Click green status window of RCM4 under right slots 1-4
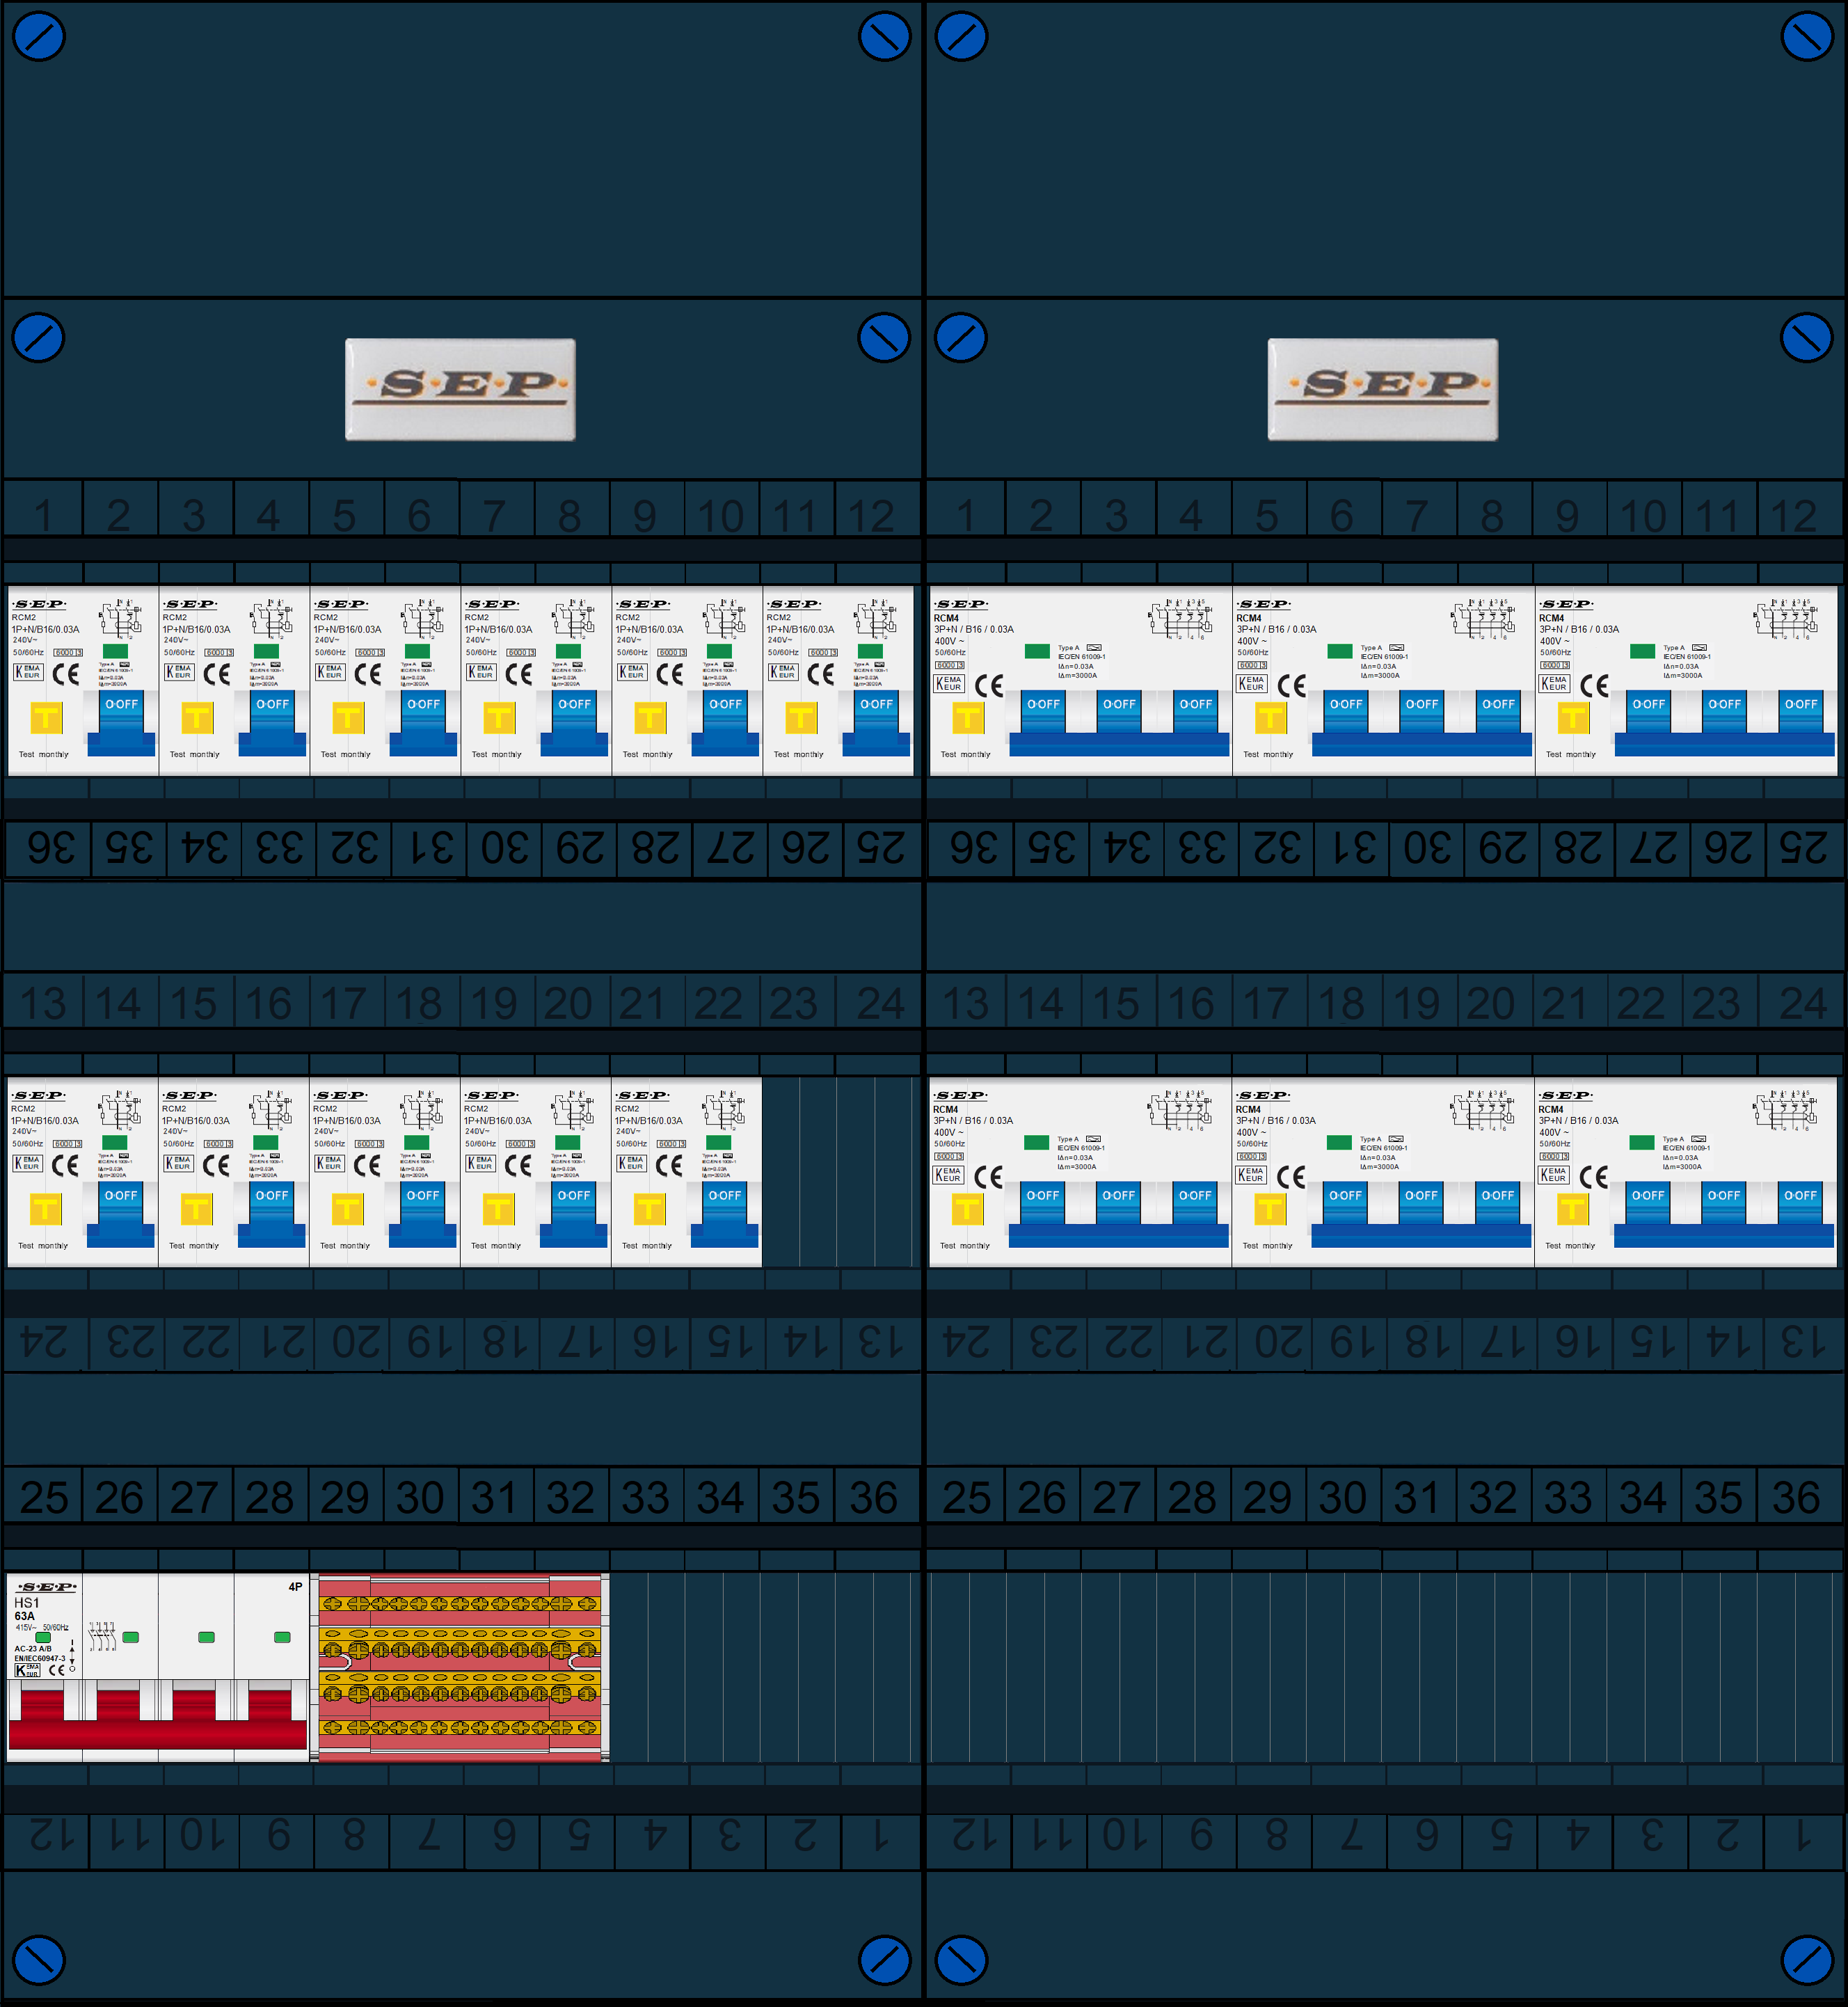Viewport: 1848px width, 2007px height. click(x=1037, y=651)
